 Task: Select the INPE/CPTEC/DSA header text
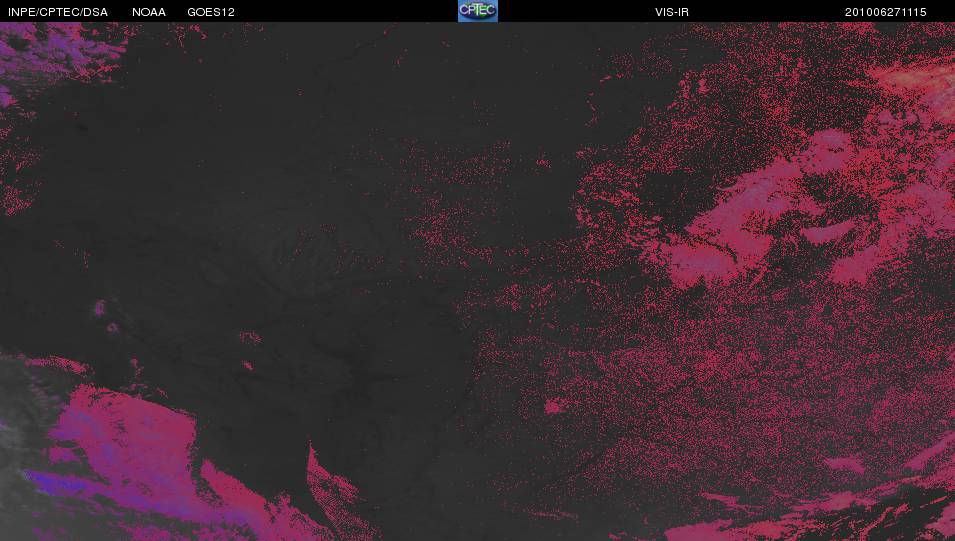(58, 12)
